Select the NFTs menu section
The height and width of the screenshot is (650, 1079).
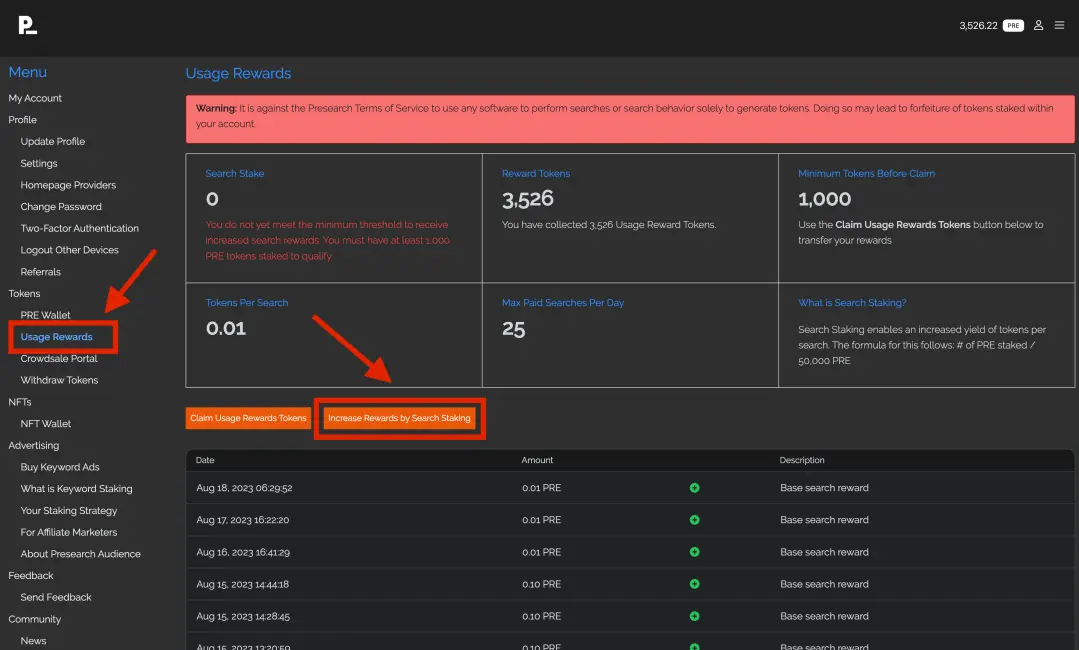20,402
